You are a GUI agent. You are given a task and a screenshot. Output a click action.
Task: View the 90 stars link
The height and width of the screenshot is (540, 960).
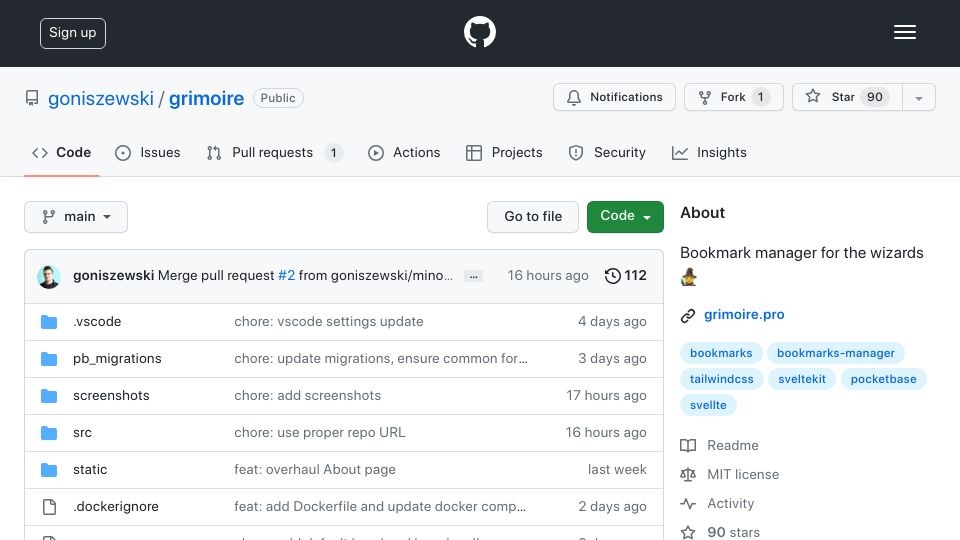[720, 533]
